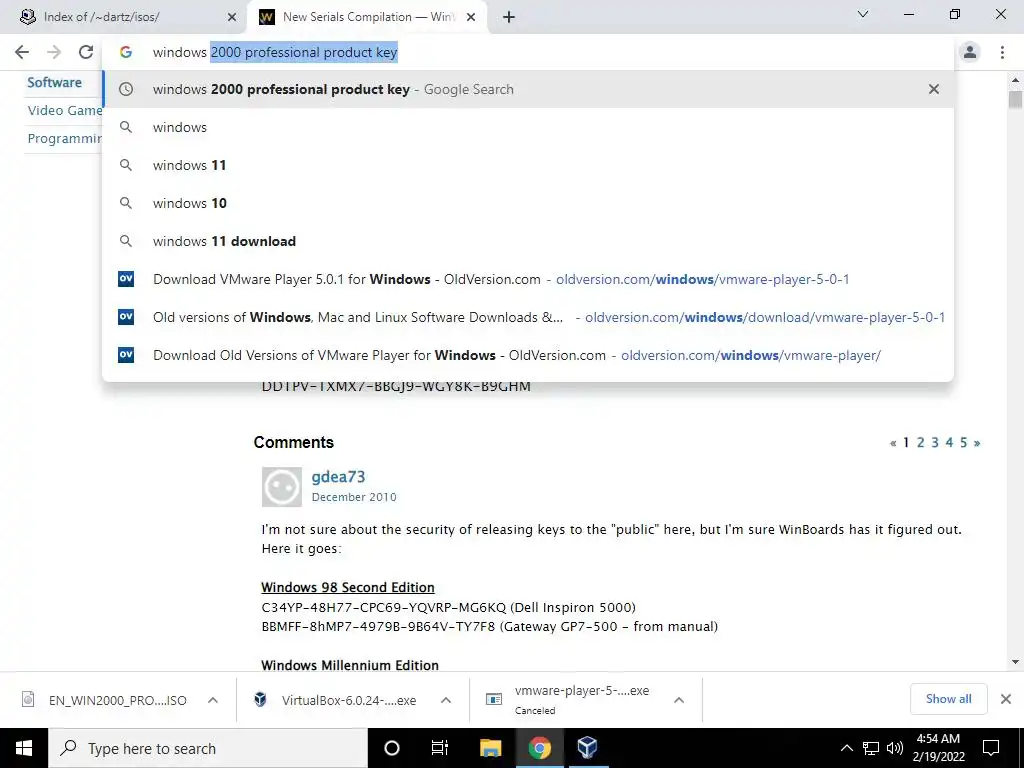The width and height of the screenshot is (1024, 768).
Task: Go to comments page 3
Action: coord(935,443)
